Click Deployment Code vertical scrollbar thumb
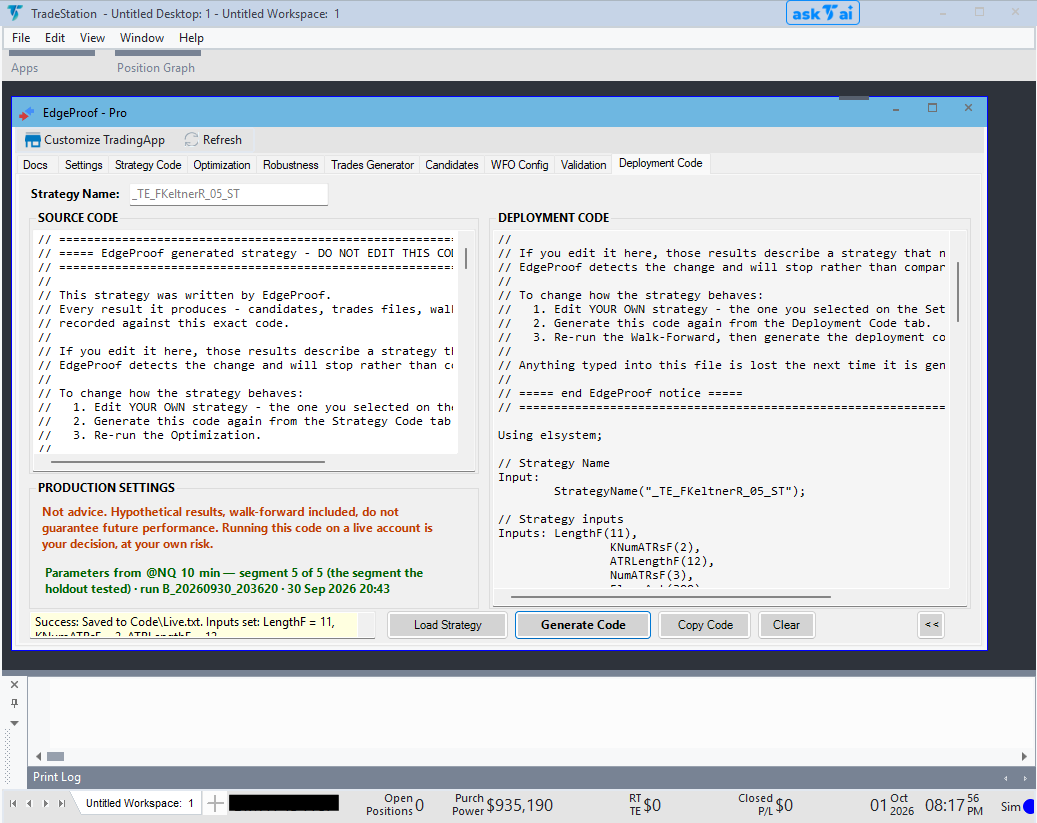The width and height of the screenshot is (1037, 823). pos(958,292)
